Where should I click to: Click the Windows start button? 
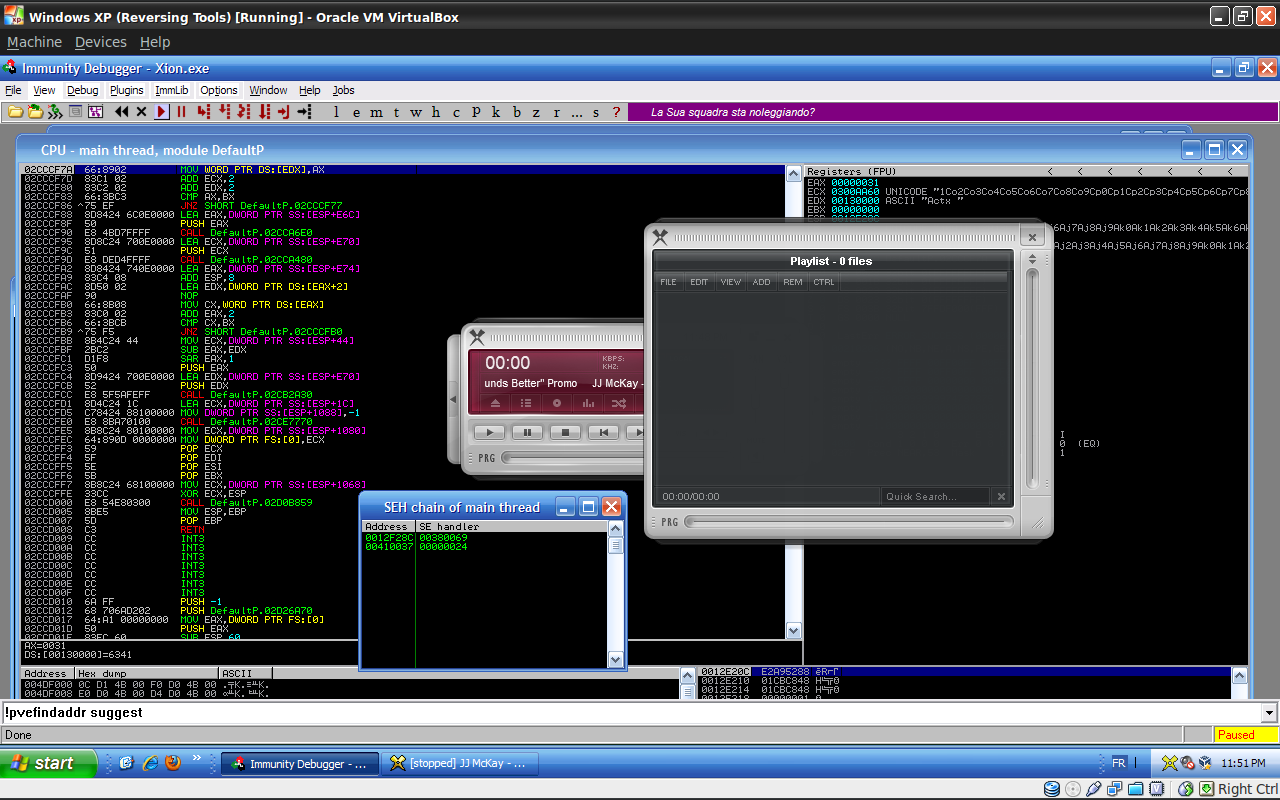(x=49, y=763)
